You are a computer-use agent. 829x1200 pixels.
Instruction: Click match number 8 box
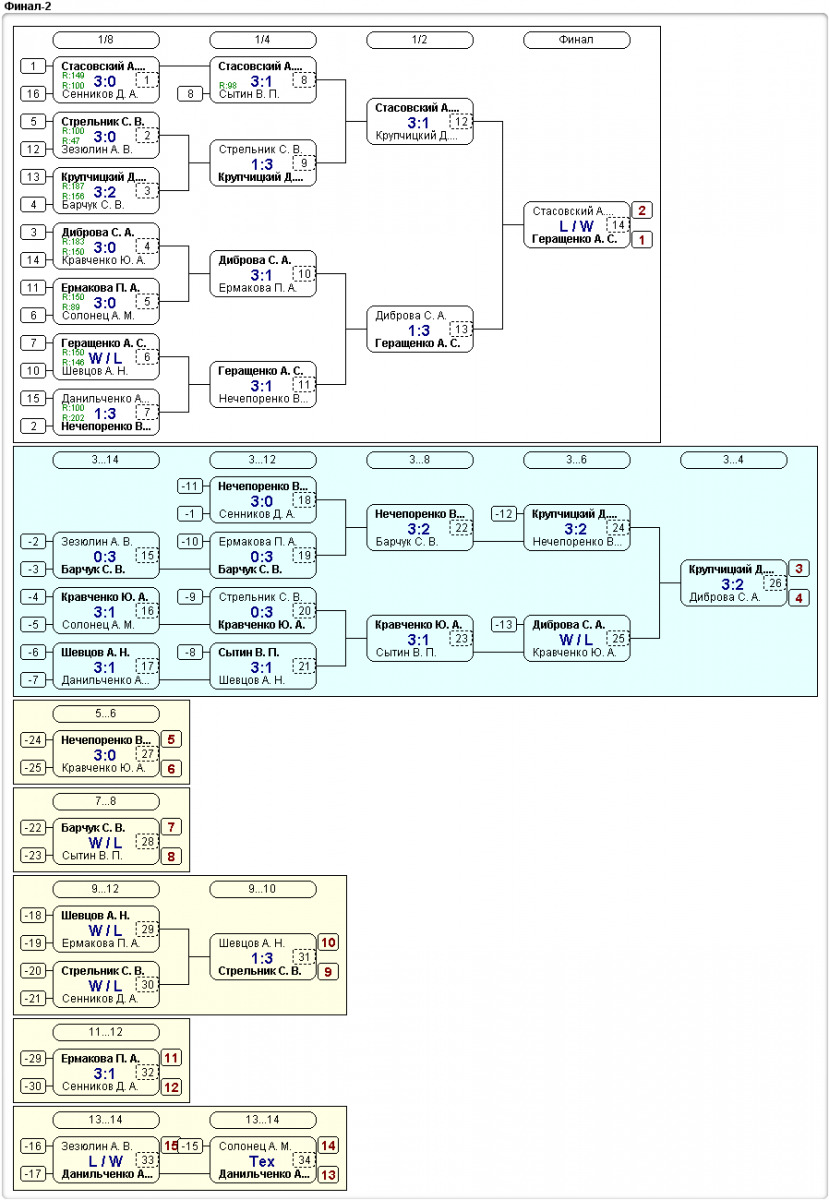304,79
